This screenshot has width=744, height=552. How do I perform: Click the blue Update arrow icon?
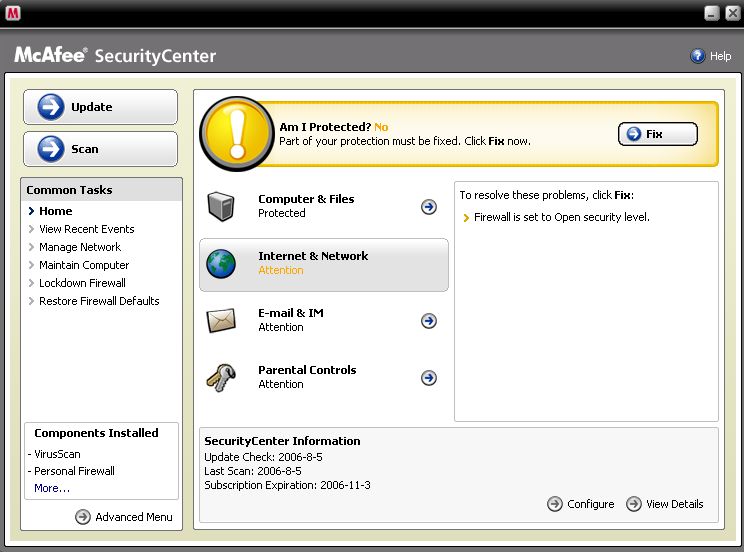coord(51,107)
